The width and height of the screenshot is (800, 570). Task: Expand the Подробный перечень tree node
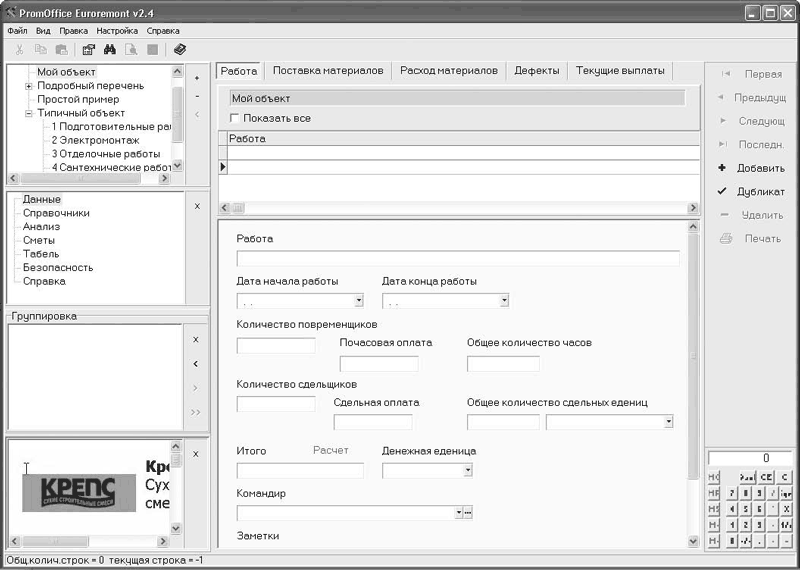coord(29,86)
